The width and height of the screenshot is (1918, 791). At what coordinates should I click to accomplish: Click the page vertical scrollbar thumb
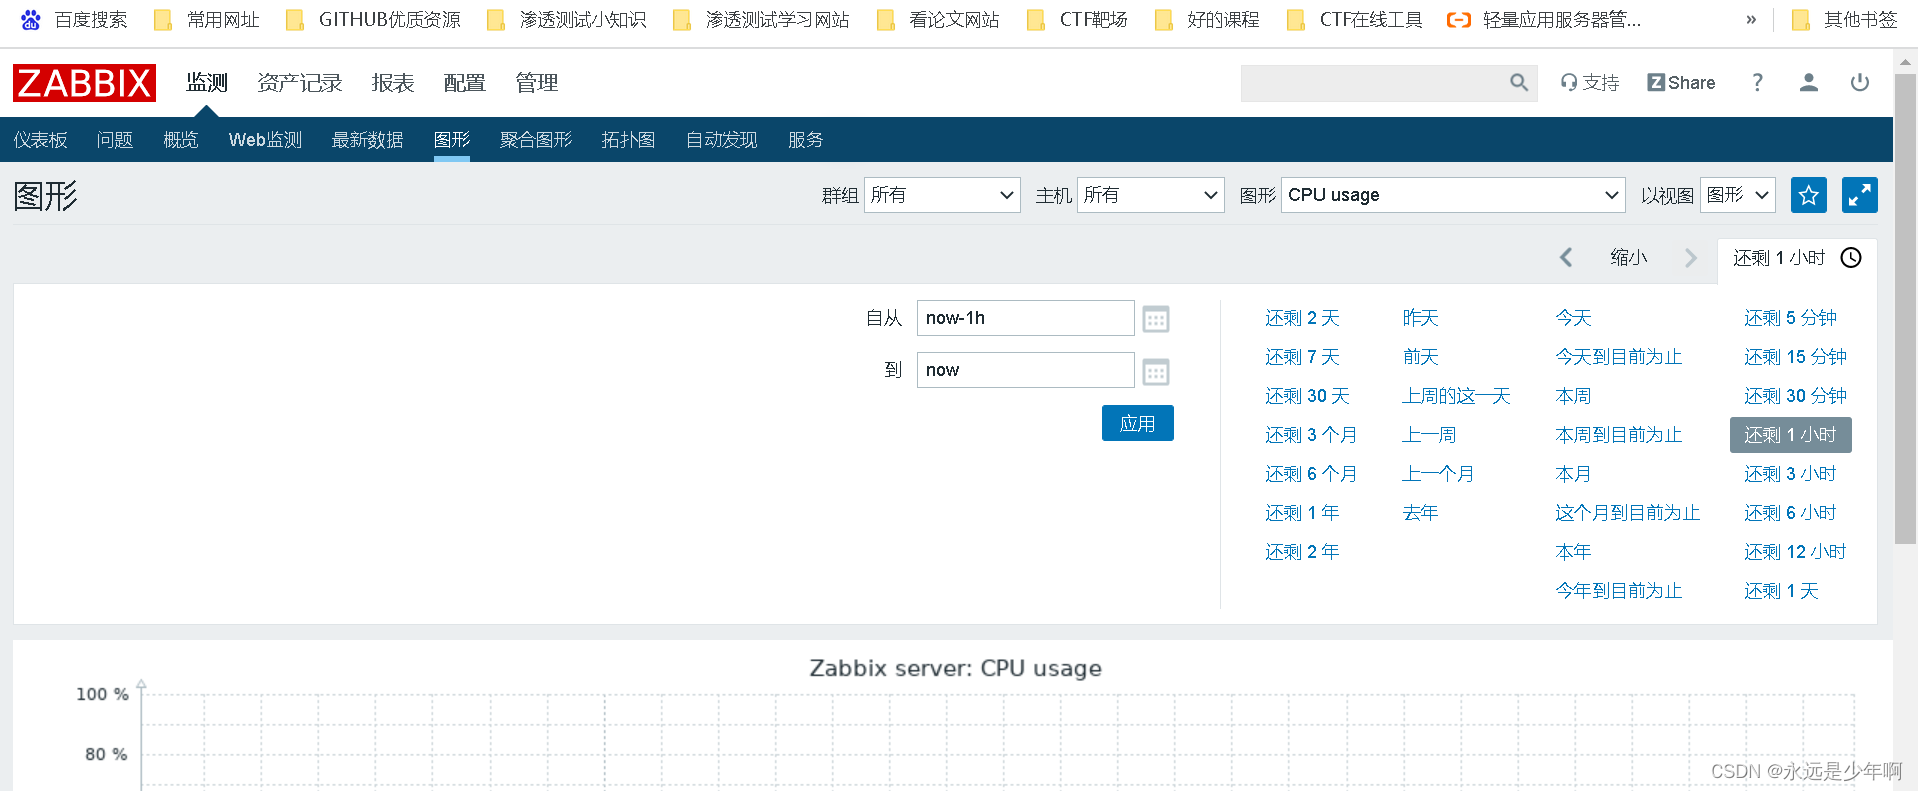pyautogui.click(x=1905, y=308)
